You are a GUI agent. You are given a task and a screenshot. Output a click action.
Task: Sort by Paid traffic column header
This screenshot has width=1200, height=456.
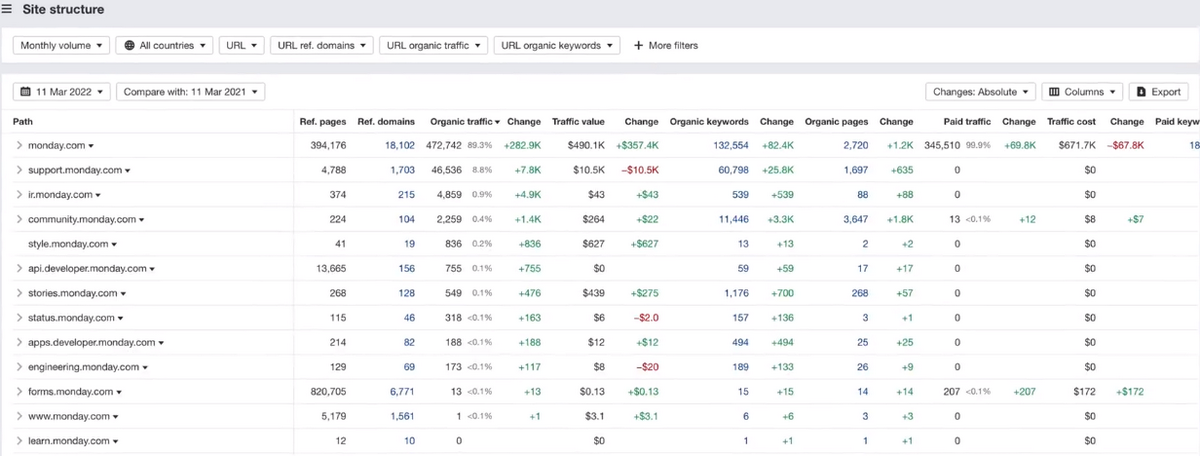[966, 122]
